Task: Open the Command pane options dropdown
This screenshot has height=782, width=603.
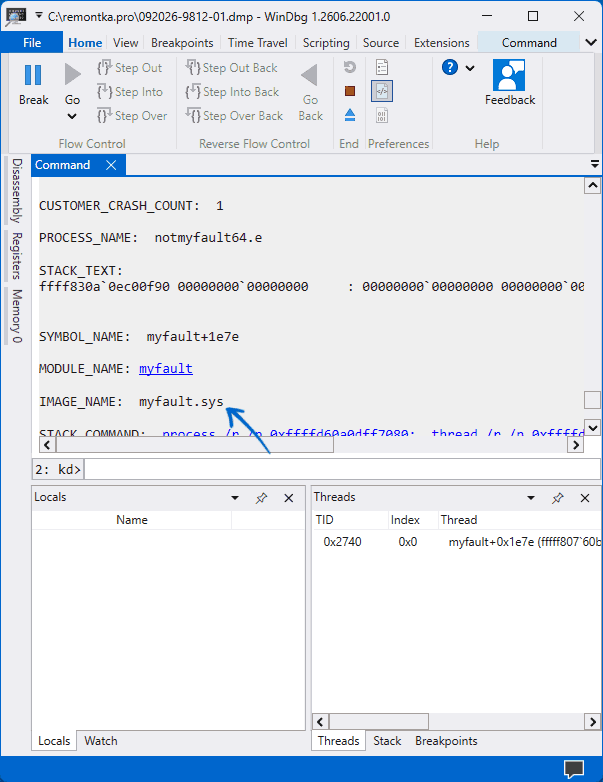Action: click(595, 164)
